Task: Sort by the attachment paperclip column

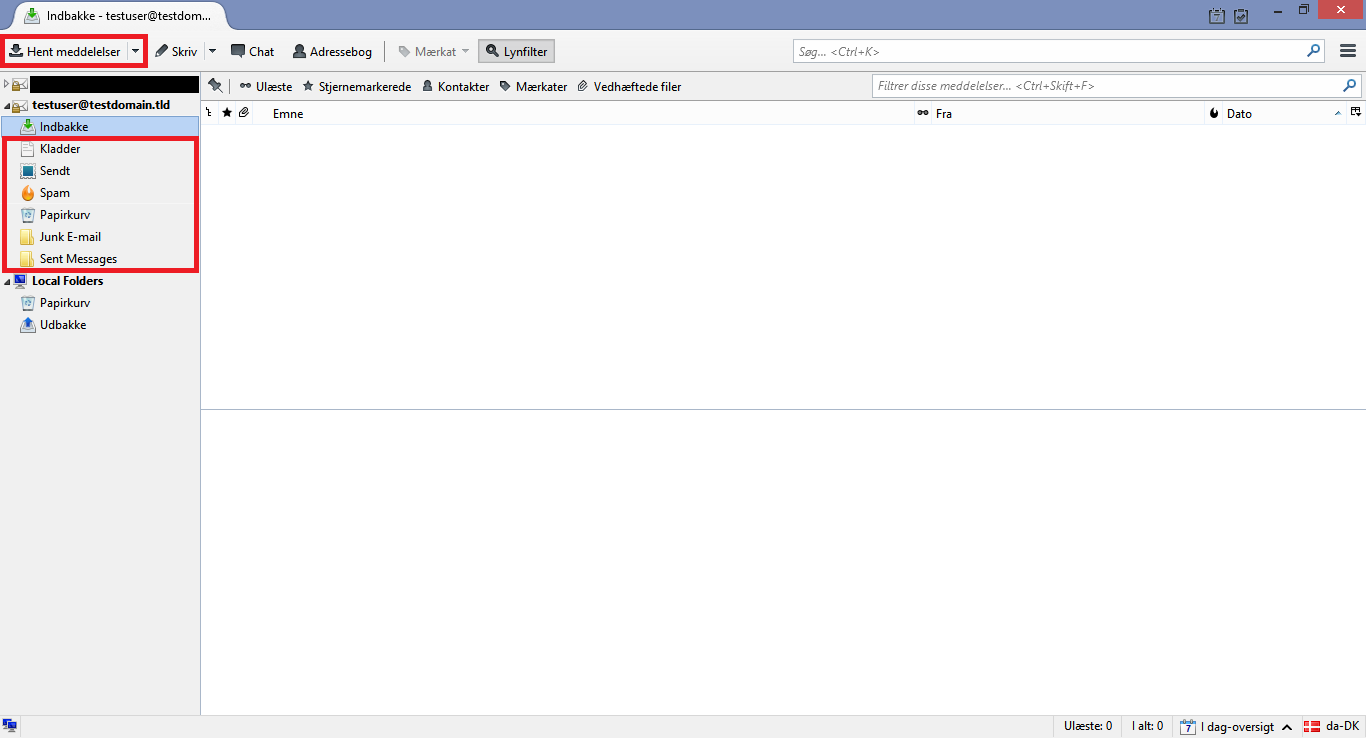Action: (x=243, y=113)
